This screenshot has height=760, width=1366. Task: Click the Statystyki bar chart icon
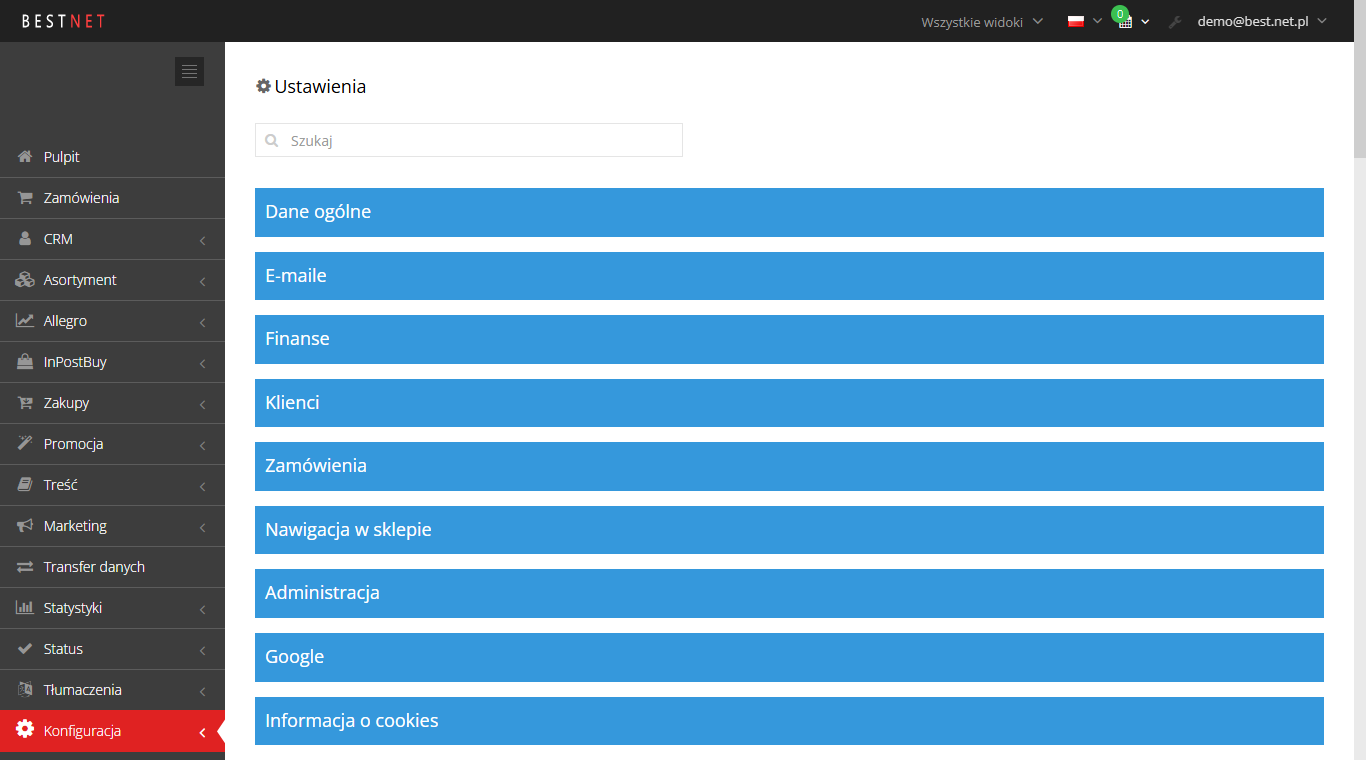[x=25, y=608]
